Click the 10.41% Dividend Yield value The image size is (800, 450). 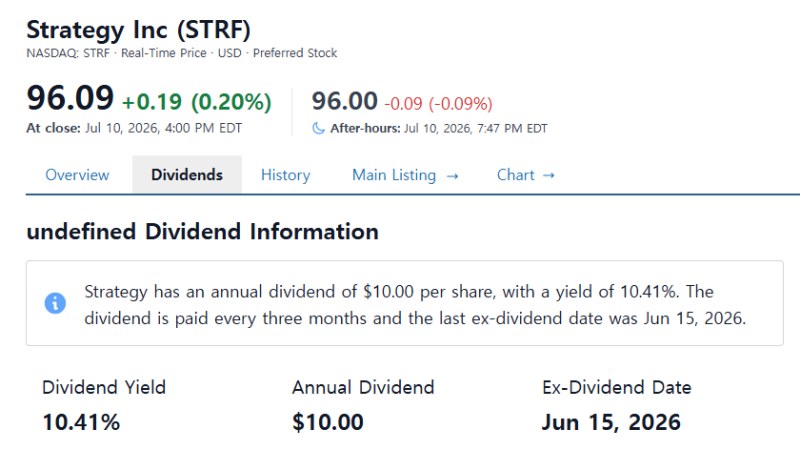pos(81,422)
